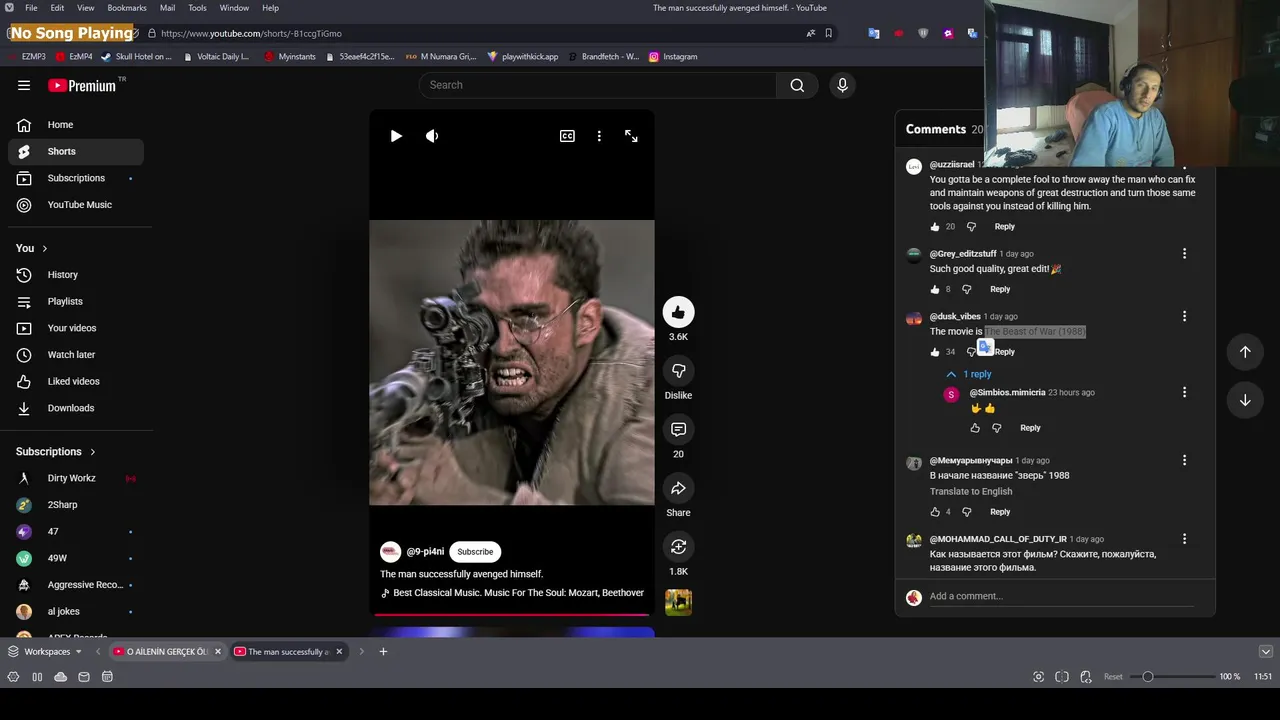Focus the YouTube Search box

pos(598,85)
